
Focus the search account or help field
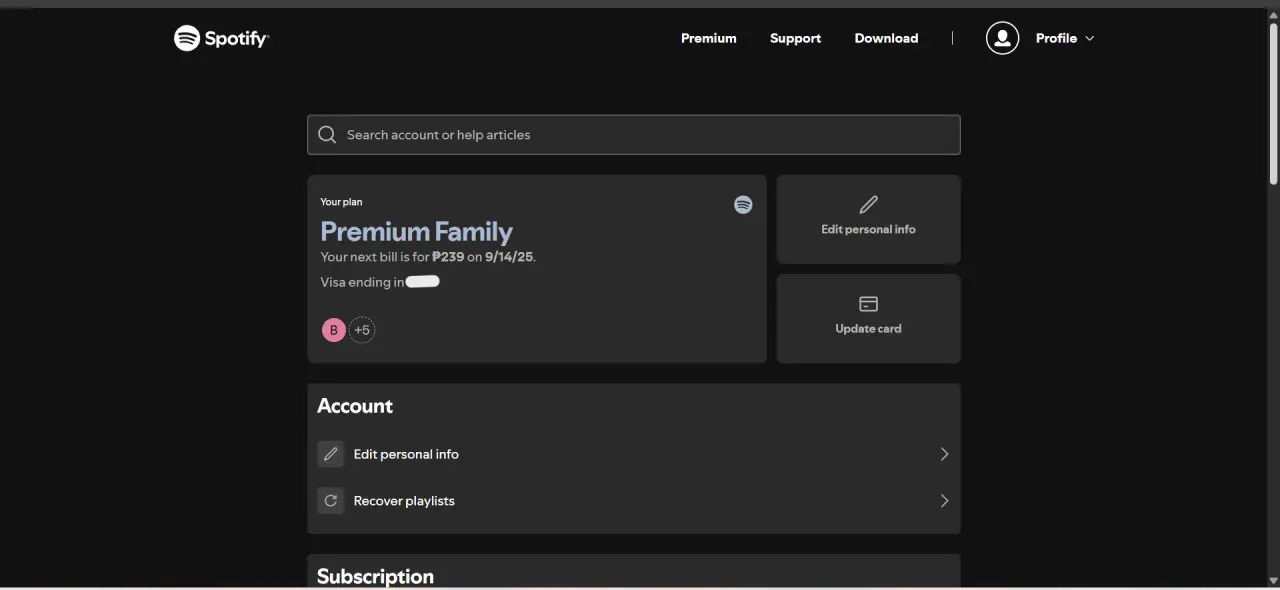[x=634, y=134]
